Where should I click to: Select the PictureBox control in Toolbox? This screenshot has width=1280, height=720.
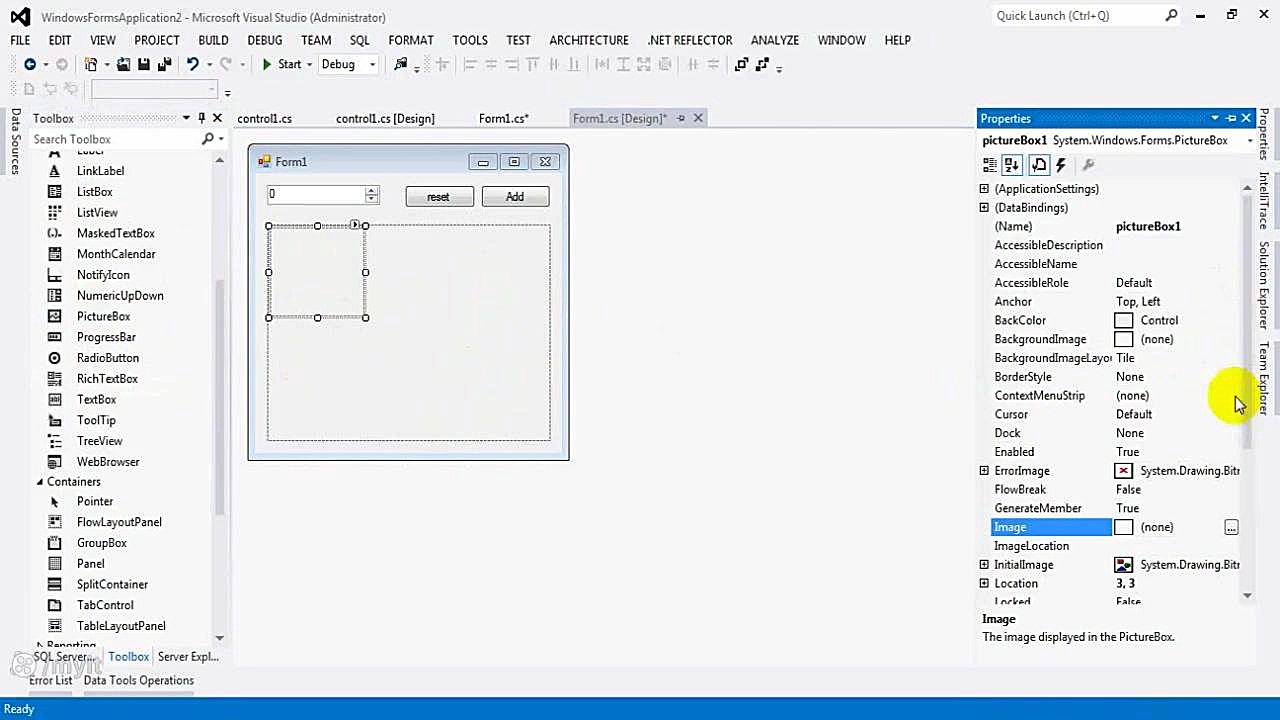[x=104, y=316]
